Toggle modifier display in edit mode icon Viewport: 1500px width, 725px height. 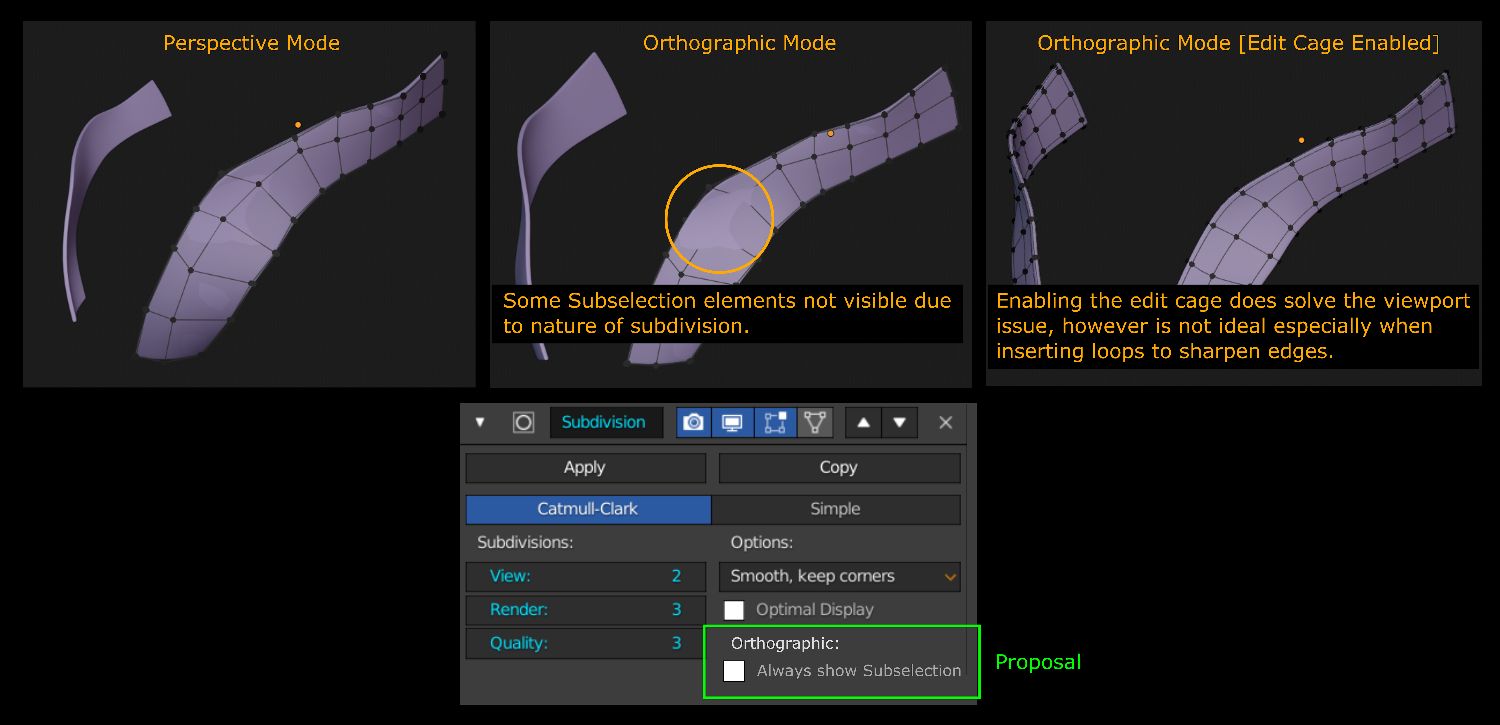[775, 422]
